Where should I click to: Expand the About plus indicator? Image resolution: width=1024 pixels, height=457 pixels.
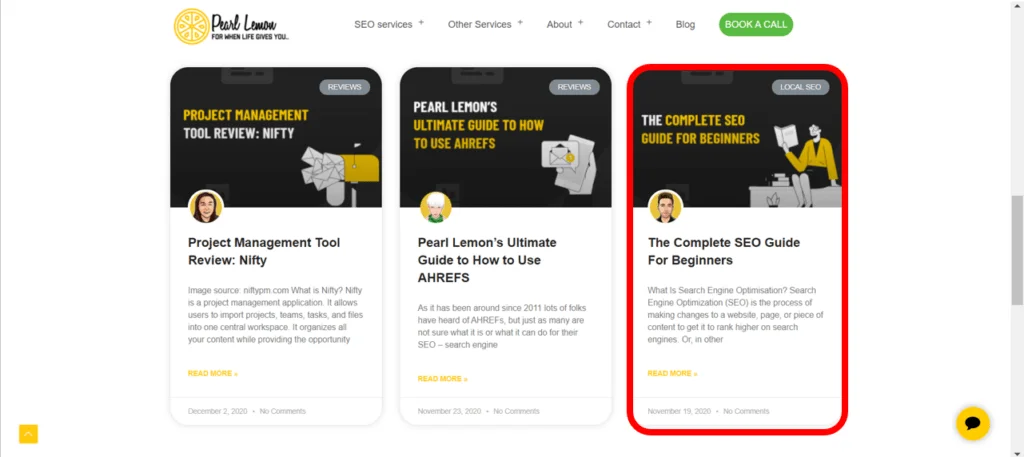(581, 22)
